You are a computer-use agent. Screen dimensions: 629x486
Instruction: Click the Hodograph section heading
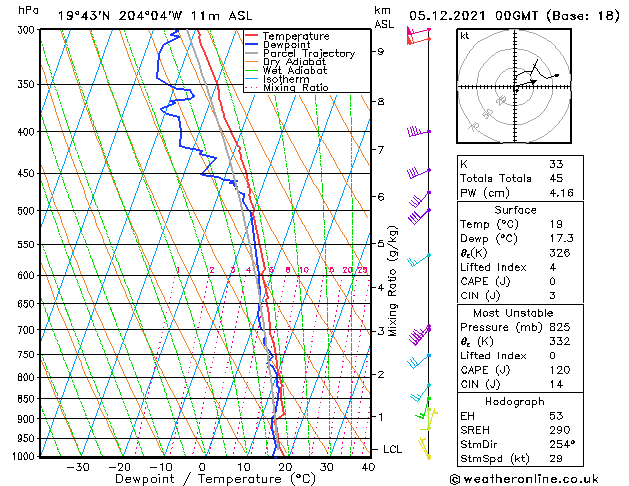pyautogui.click(x=515, y=401)
